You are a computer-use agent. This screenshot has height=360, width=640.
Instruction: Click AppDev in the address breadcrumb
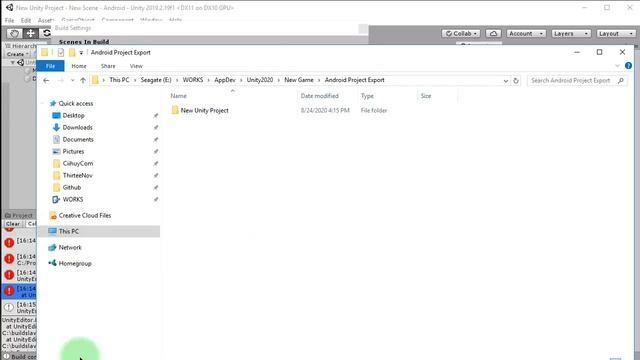coord(225,80)
